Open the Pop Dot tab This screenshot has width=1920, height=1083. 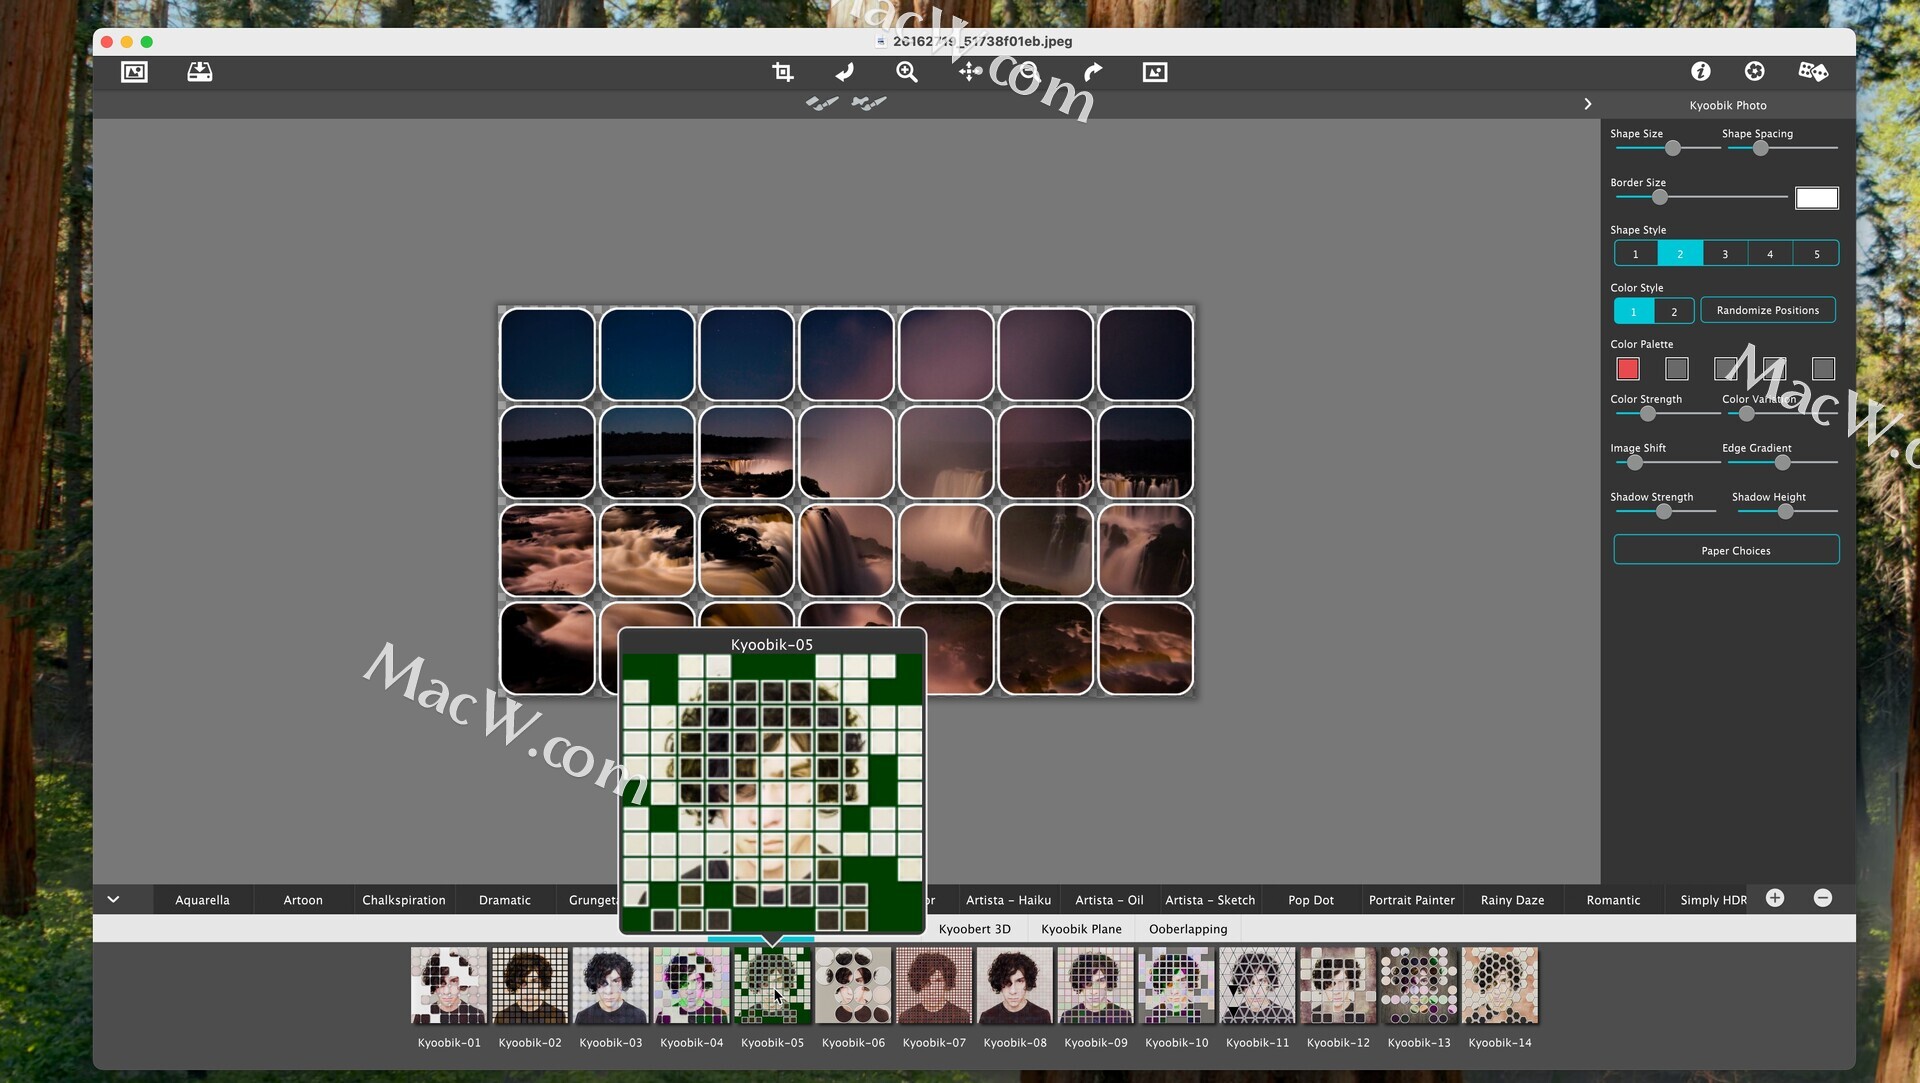click(1311, 900)
